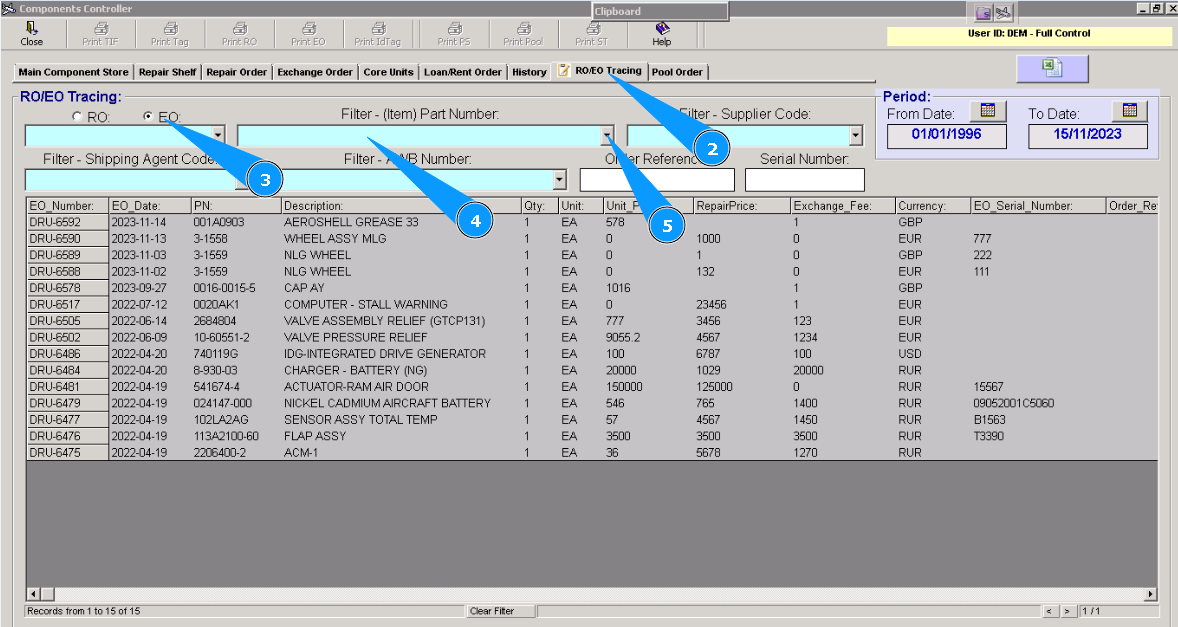Click the Serial Number input field
The image size is (1178, 627).
(x=805, y=180)
